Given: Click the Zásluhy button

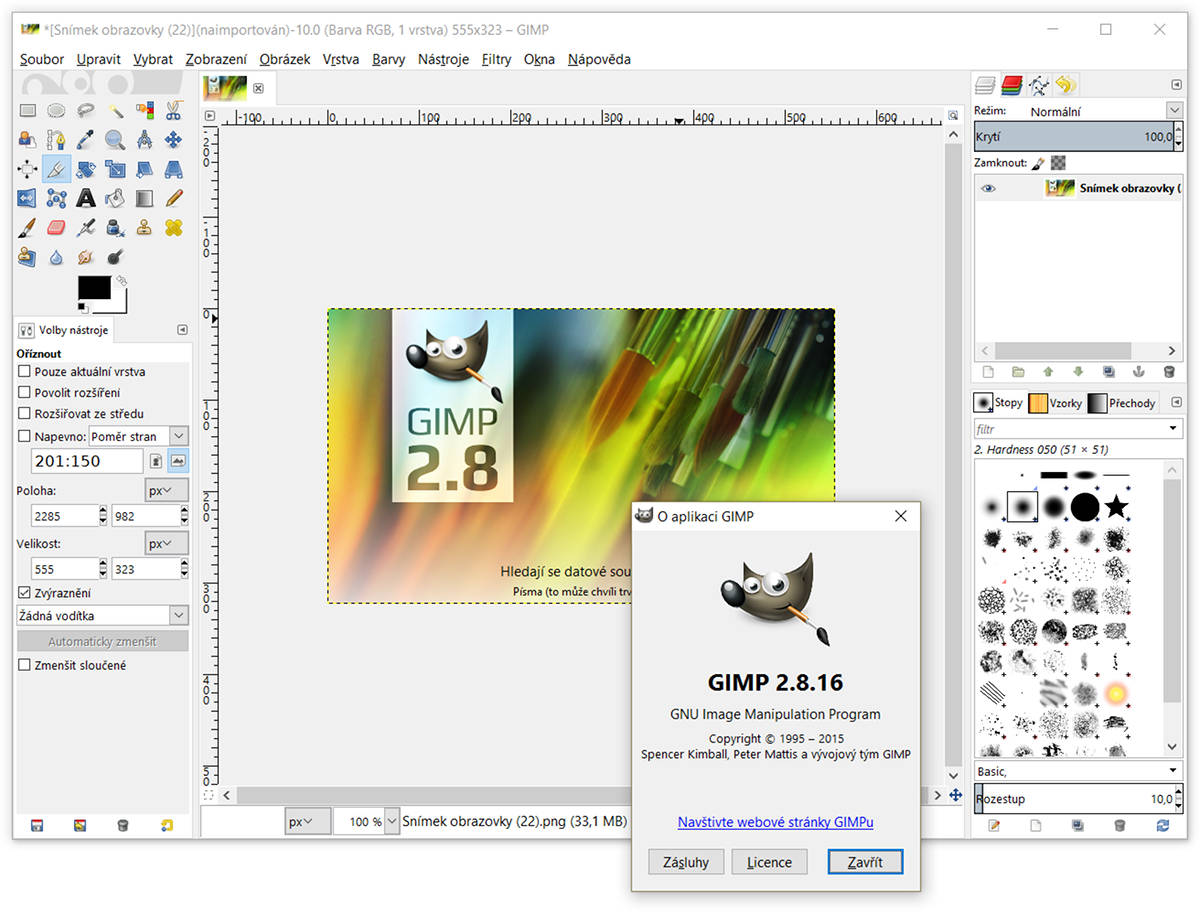Looking at the screenshot, I should click(x=686, y=862).
